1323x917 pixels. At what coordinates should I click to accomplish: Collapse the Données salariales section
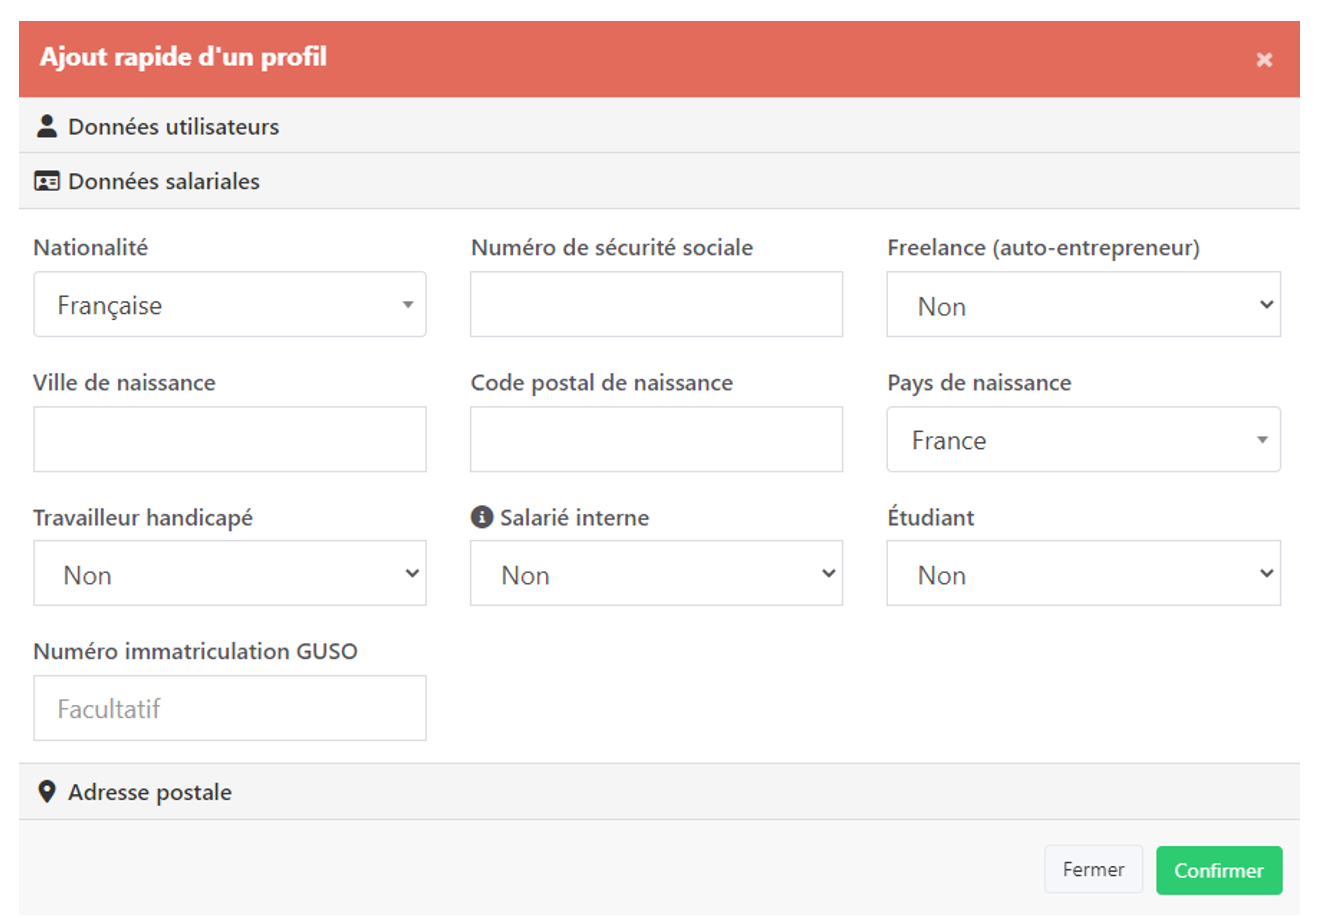click(164, 182)
